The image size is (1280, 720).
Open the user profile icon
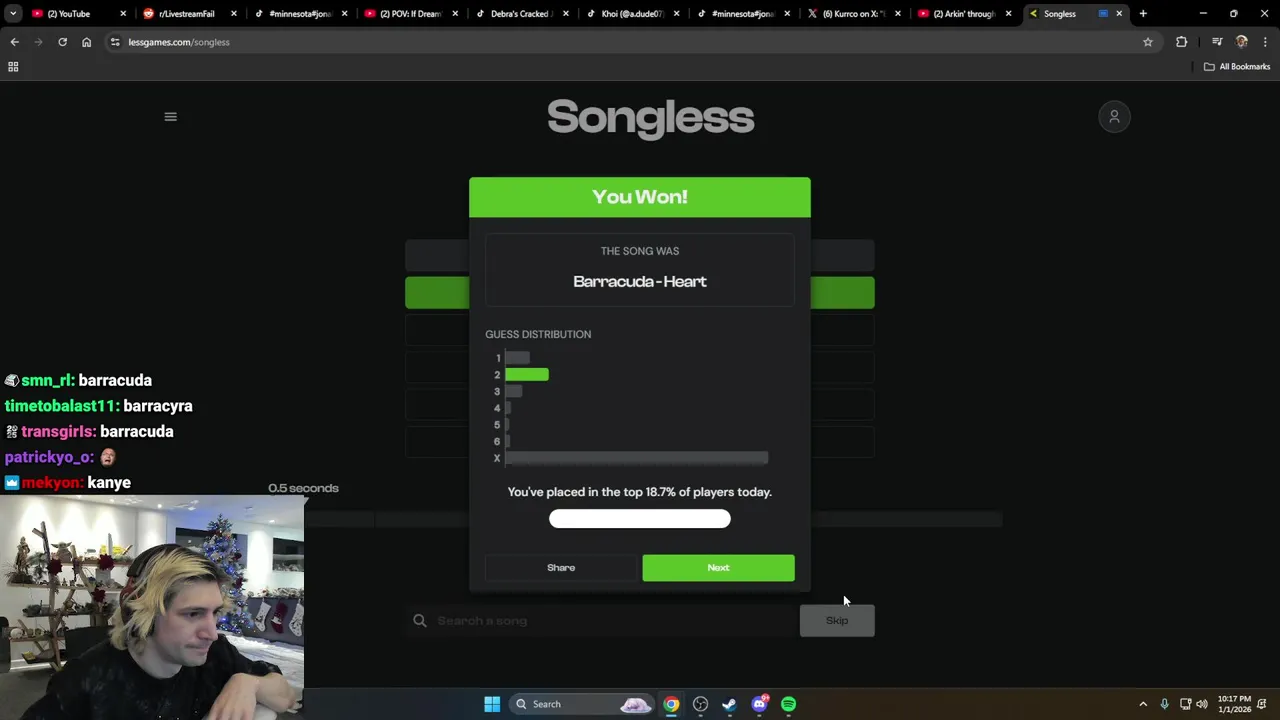tap(1114, 117)
